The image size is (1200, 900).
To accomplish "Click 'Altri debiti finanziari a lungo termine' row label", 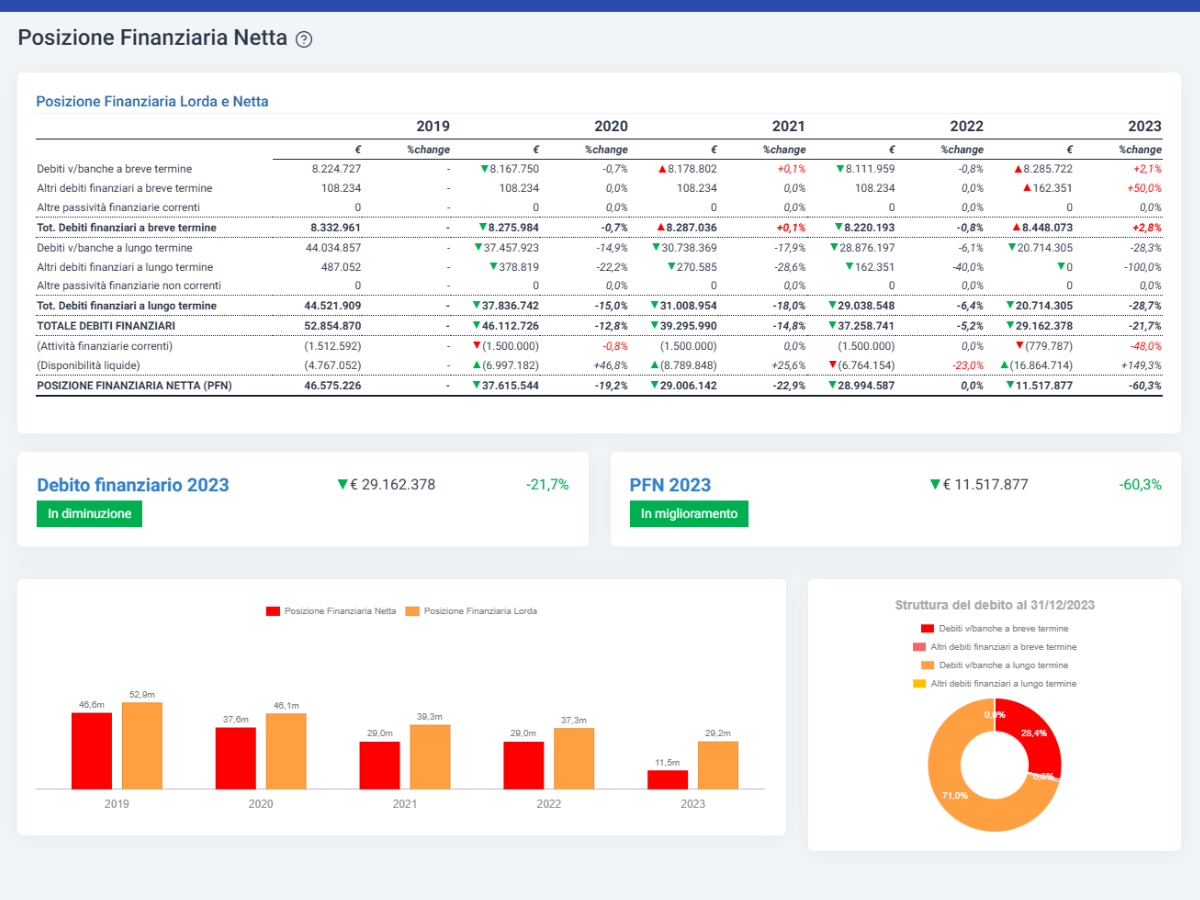I will click(x=124, y=267).
